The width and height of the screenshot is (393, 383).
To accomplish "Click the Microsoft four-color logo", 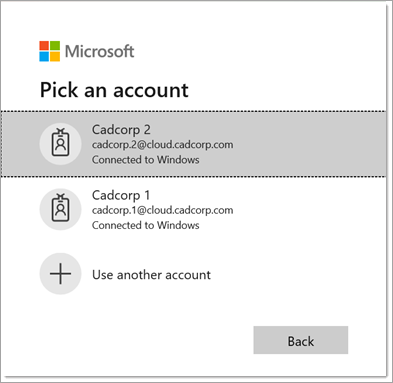I will coord(50,51).
